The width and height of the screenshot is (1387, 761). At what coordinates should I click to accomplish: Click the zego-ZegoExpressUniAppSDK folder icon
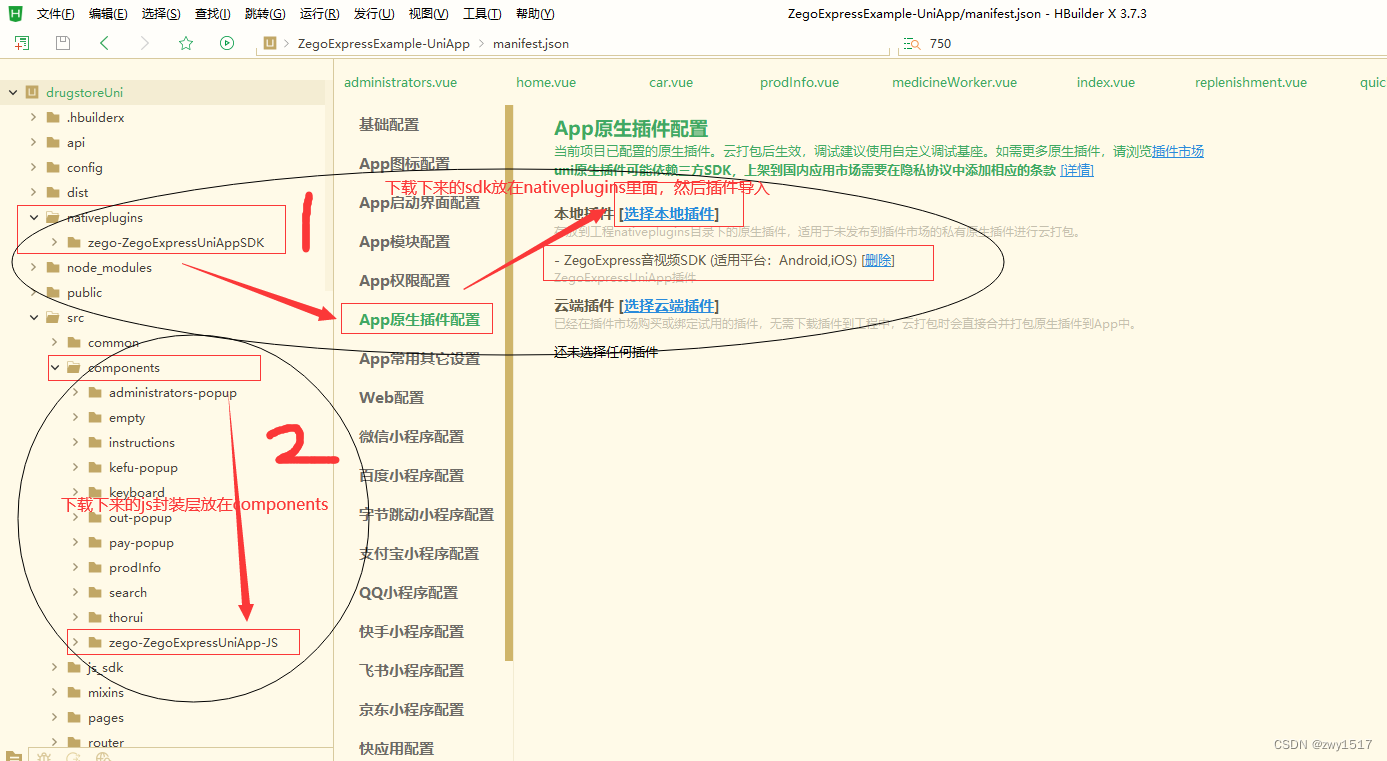(x=74, y=243)
